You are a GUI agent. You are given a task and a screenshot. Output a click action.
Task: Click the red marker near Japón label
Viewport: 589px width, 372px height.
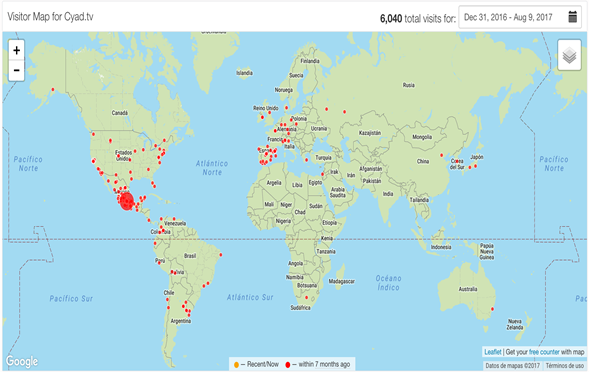coord(475,166)
